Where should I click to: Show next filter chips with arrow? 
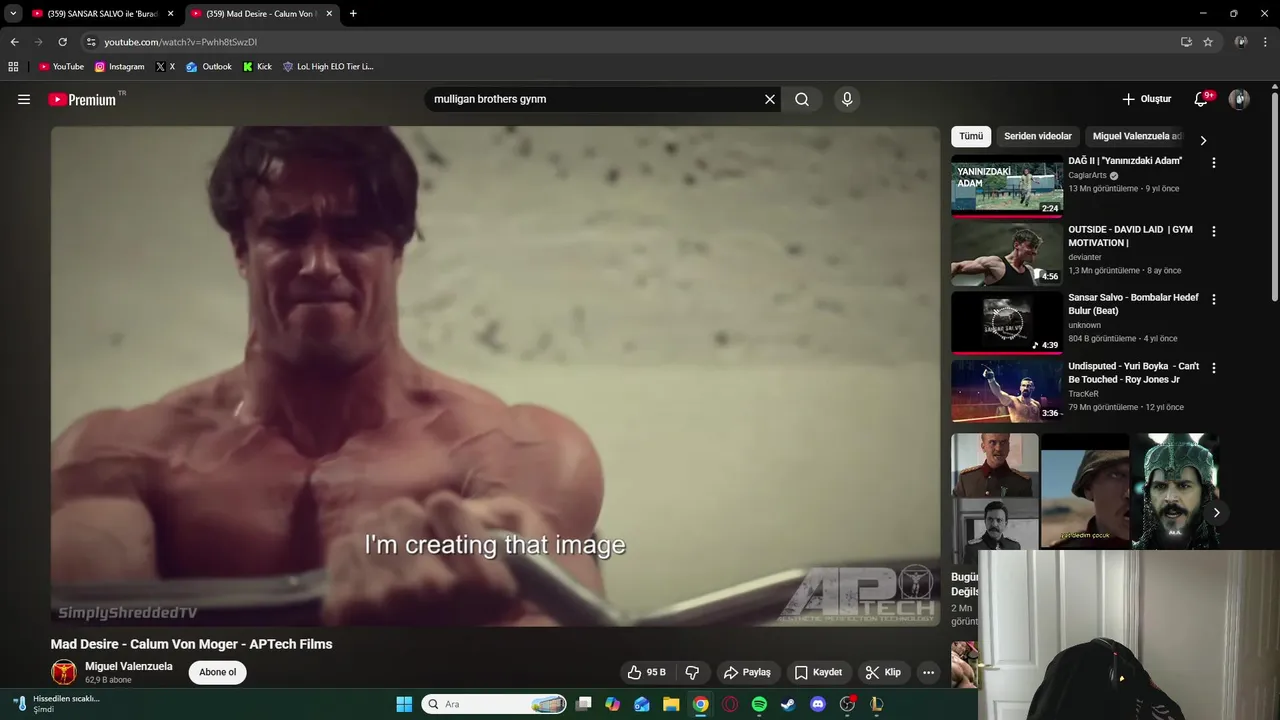[x=1203, y=141]
